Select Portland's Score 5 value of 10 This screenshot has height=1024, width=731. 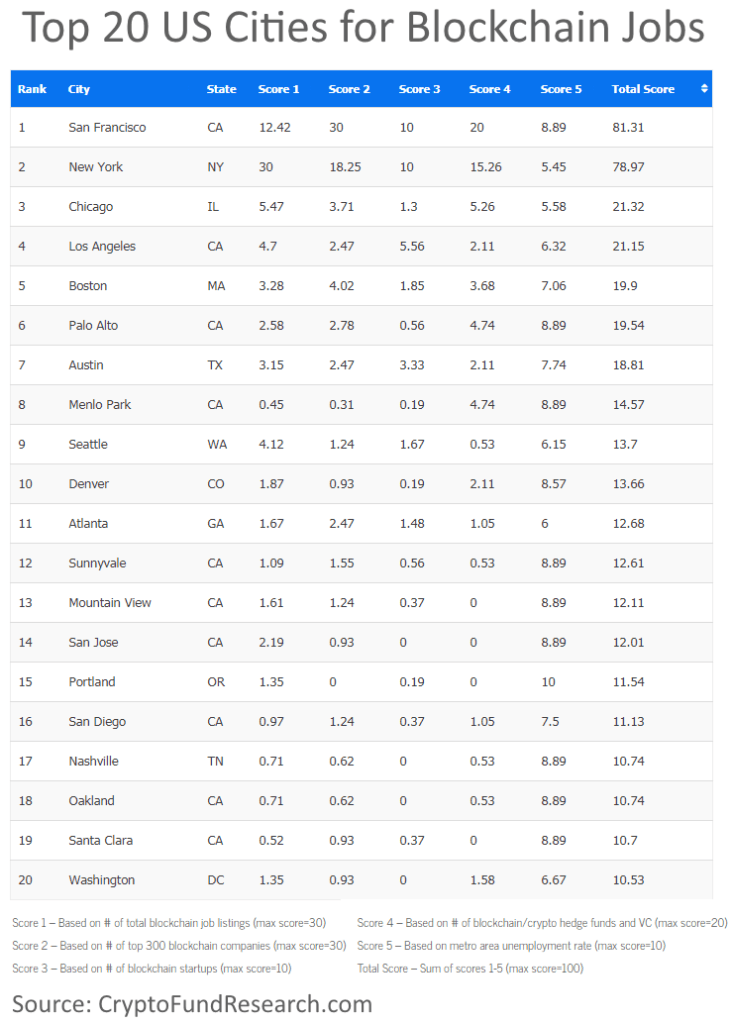click(547, 682)
